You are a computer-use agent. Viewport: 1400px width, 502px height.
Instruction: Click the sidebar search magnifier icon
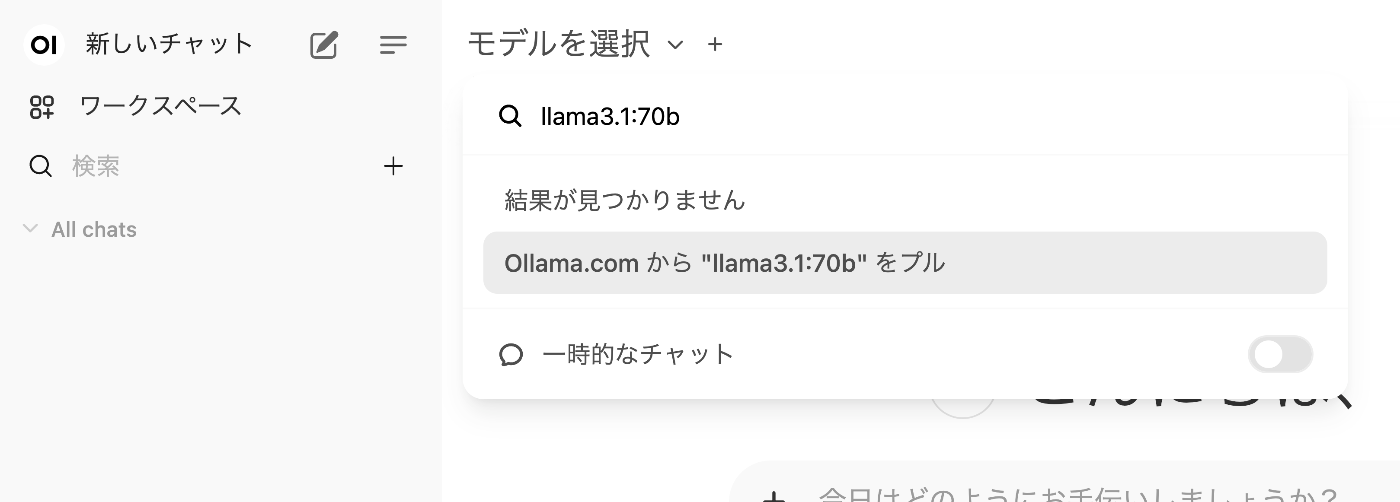(41, 166)
